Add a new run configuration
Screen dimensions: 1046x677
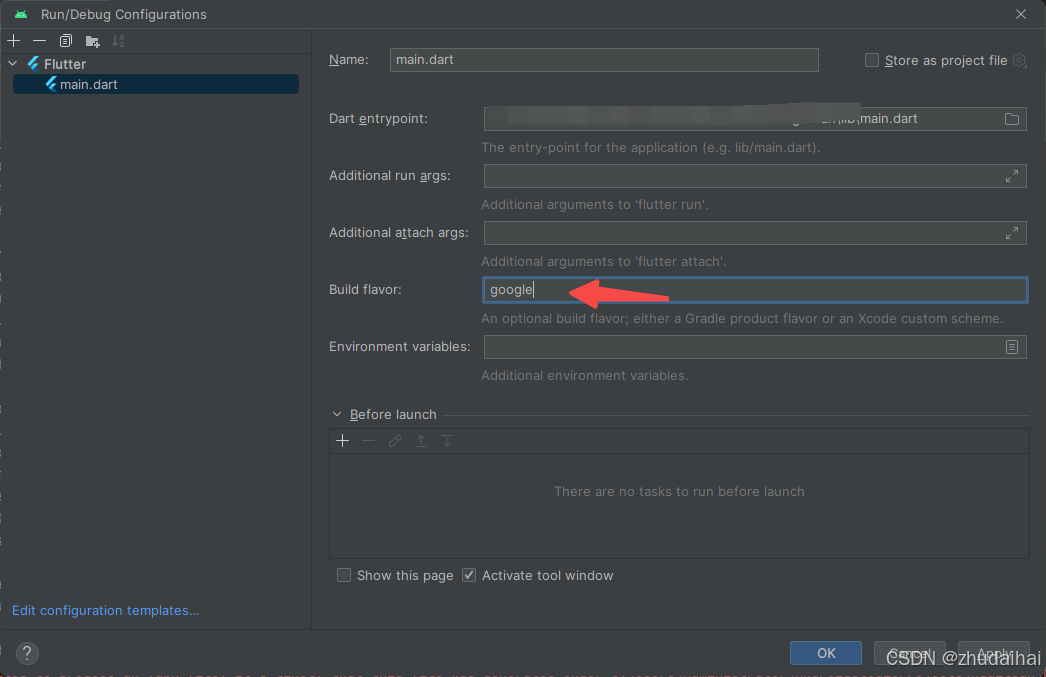click(13, 40)
